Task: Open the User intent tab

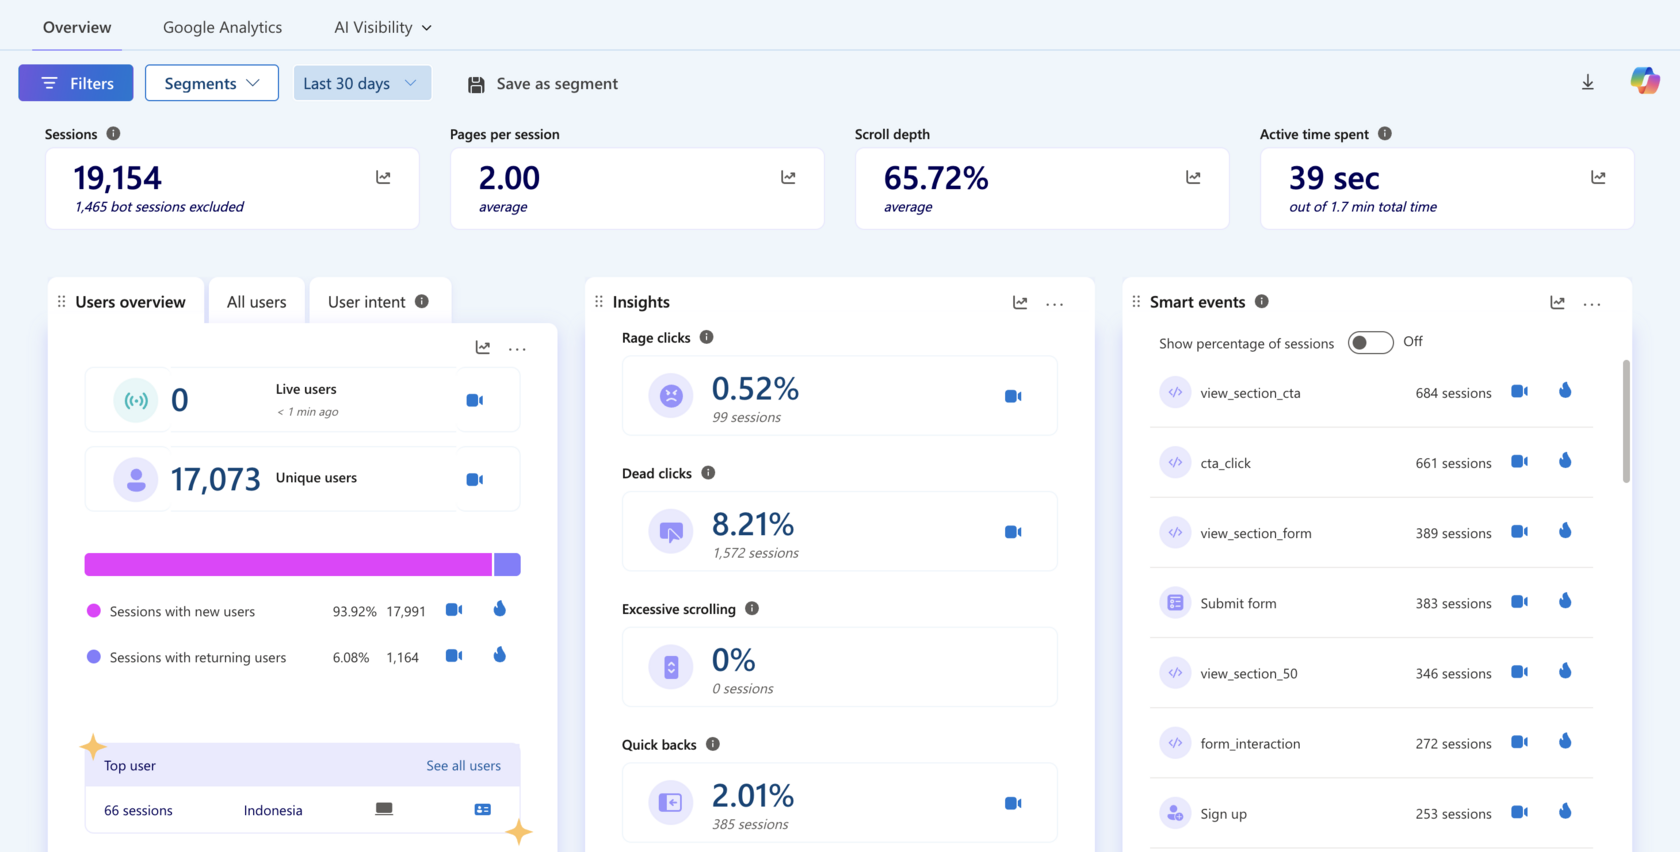Action: coord(380,302)
